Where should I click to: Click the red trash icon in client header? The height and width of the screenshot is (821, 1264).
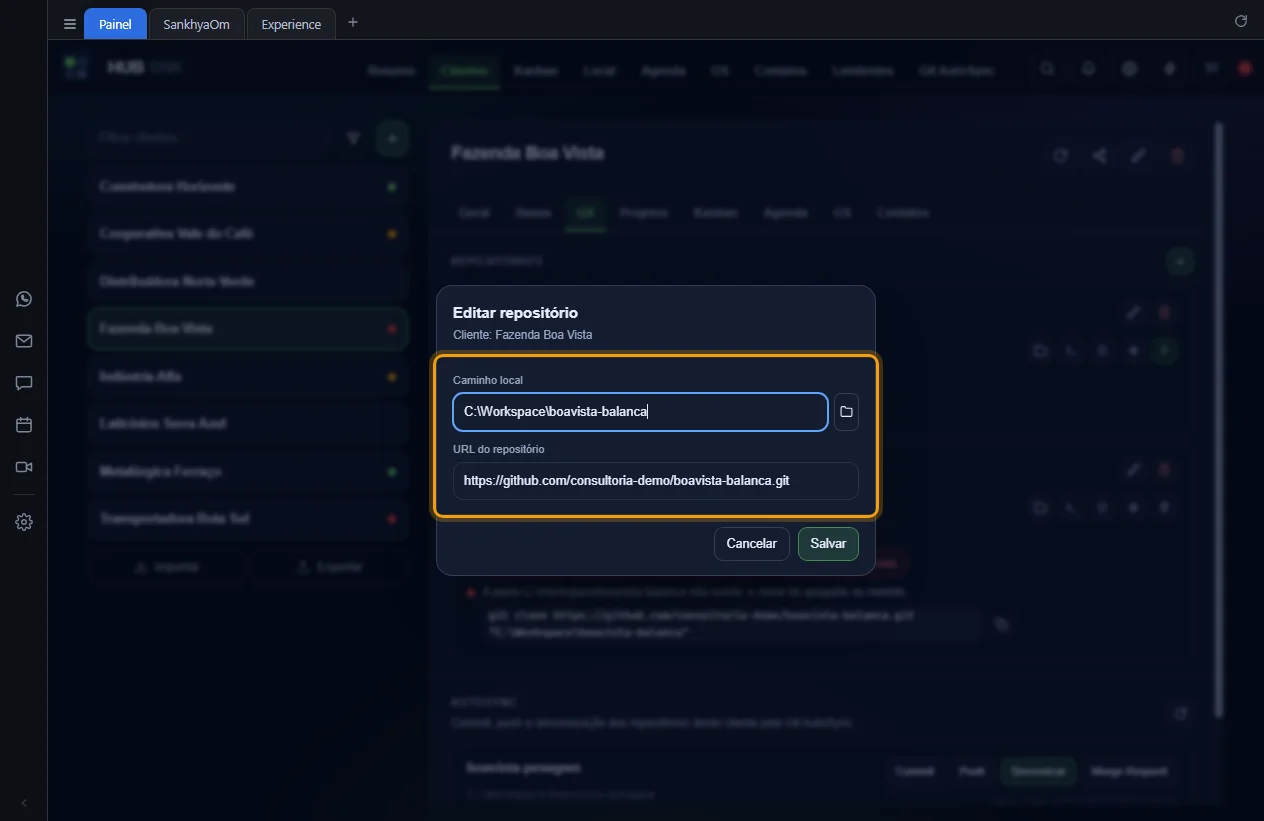pos(1177,156)
